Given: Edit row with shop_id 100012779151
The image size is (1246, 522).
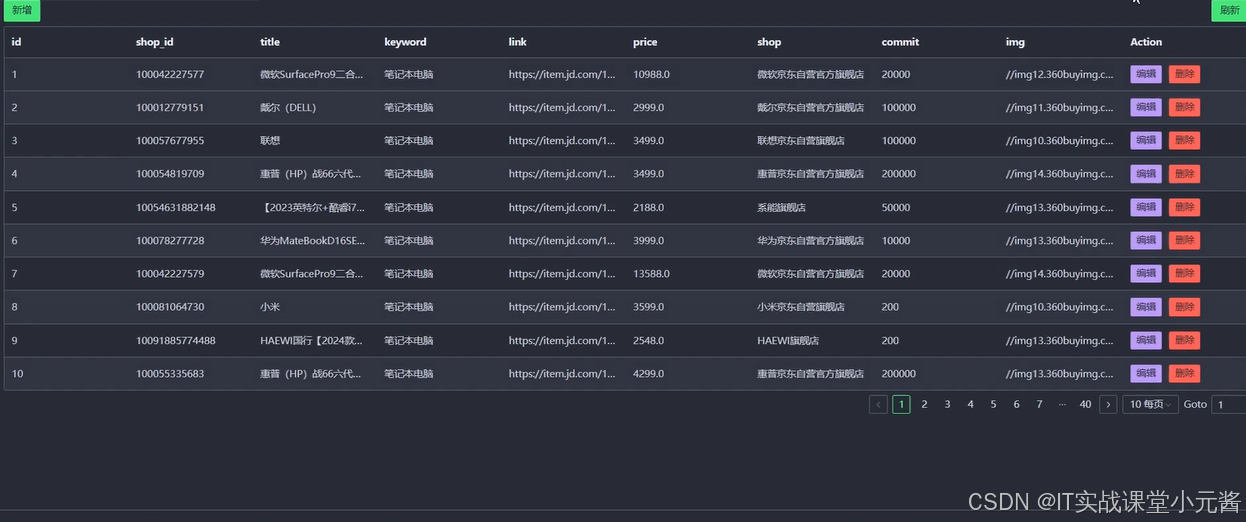Looking at the screenshot, I should click(x=1146, y=107).
